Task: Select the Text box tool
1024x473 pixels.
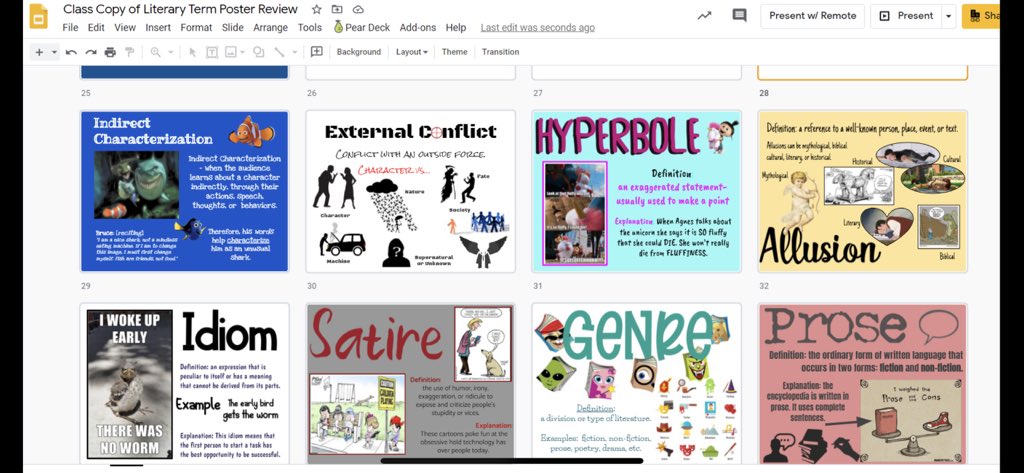Action: tap(212, 52)
